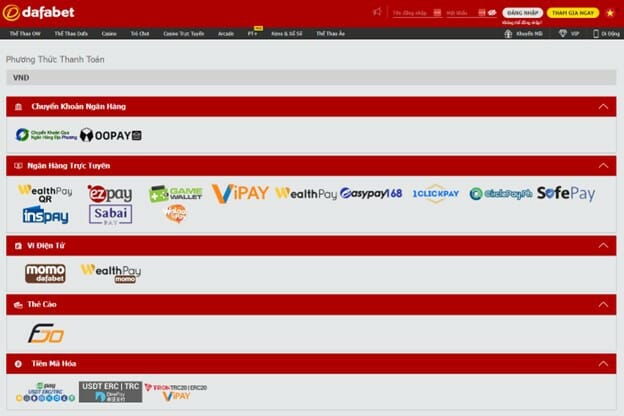Select SafePay payment option

tap(566, 193)
